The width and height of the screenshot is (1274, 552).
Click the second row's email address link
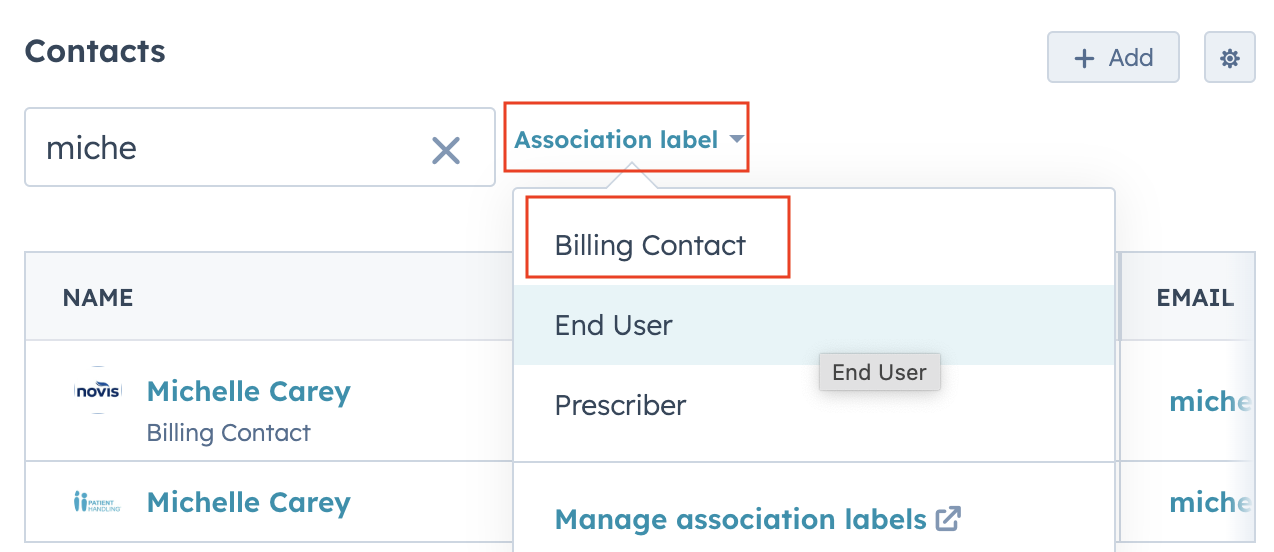[x=1210, y=502]
